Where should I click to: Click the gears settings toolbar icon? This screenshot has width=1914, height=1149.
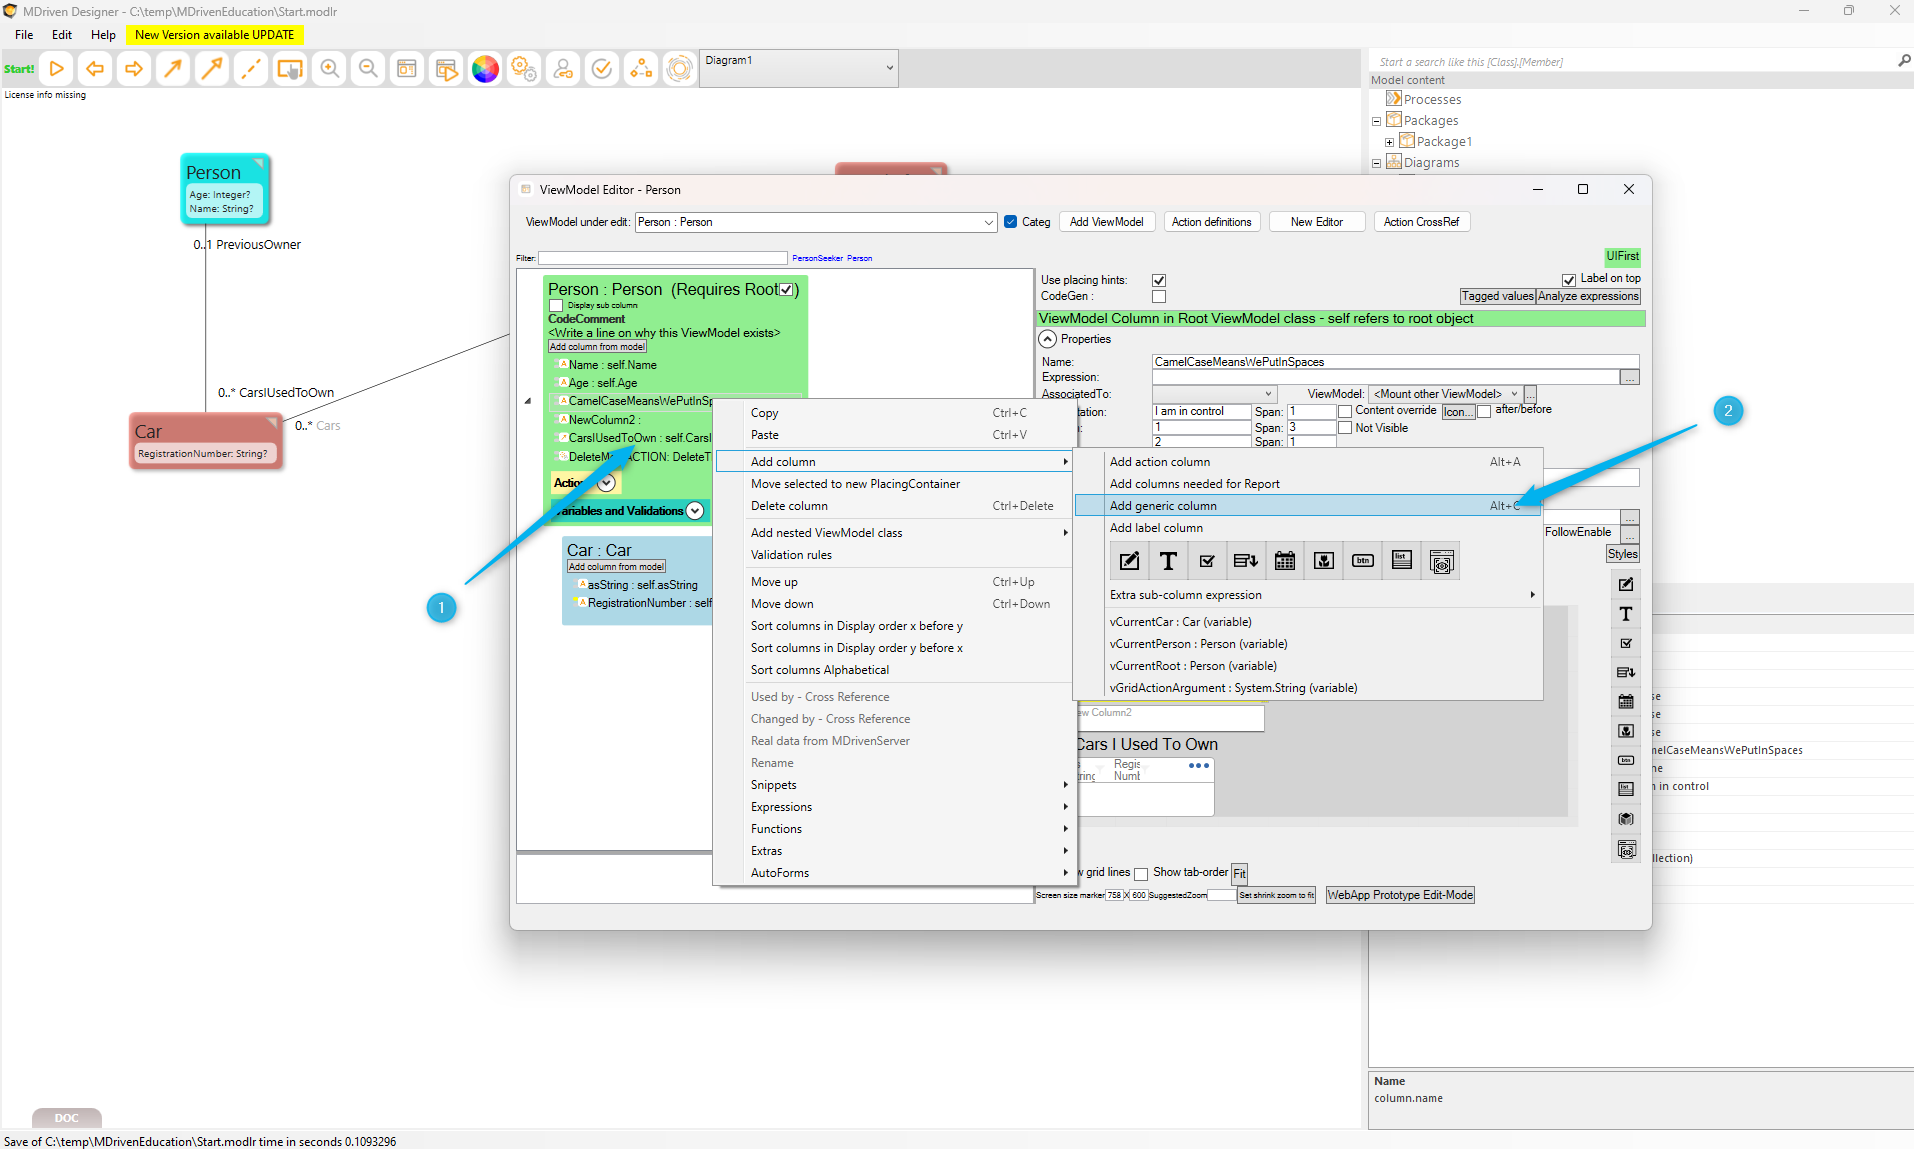coord(523,69)
